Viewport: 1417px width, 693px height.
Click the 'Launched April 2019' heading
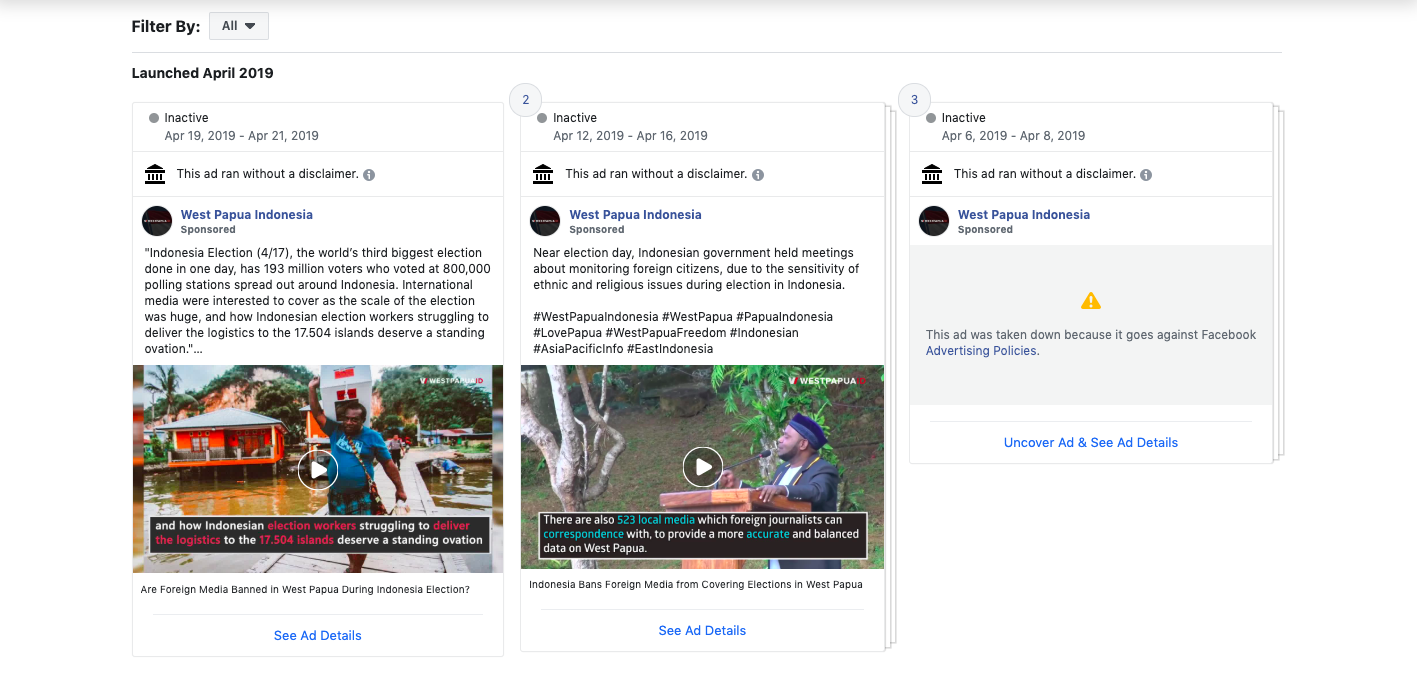tap(202, 73)
